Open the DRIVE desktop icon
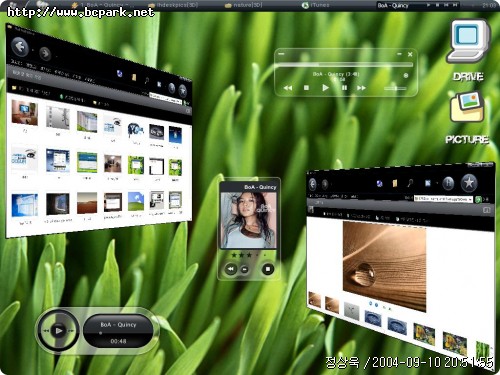 point(468,50)
